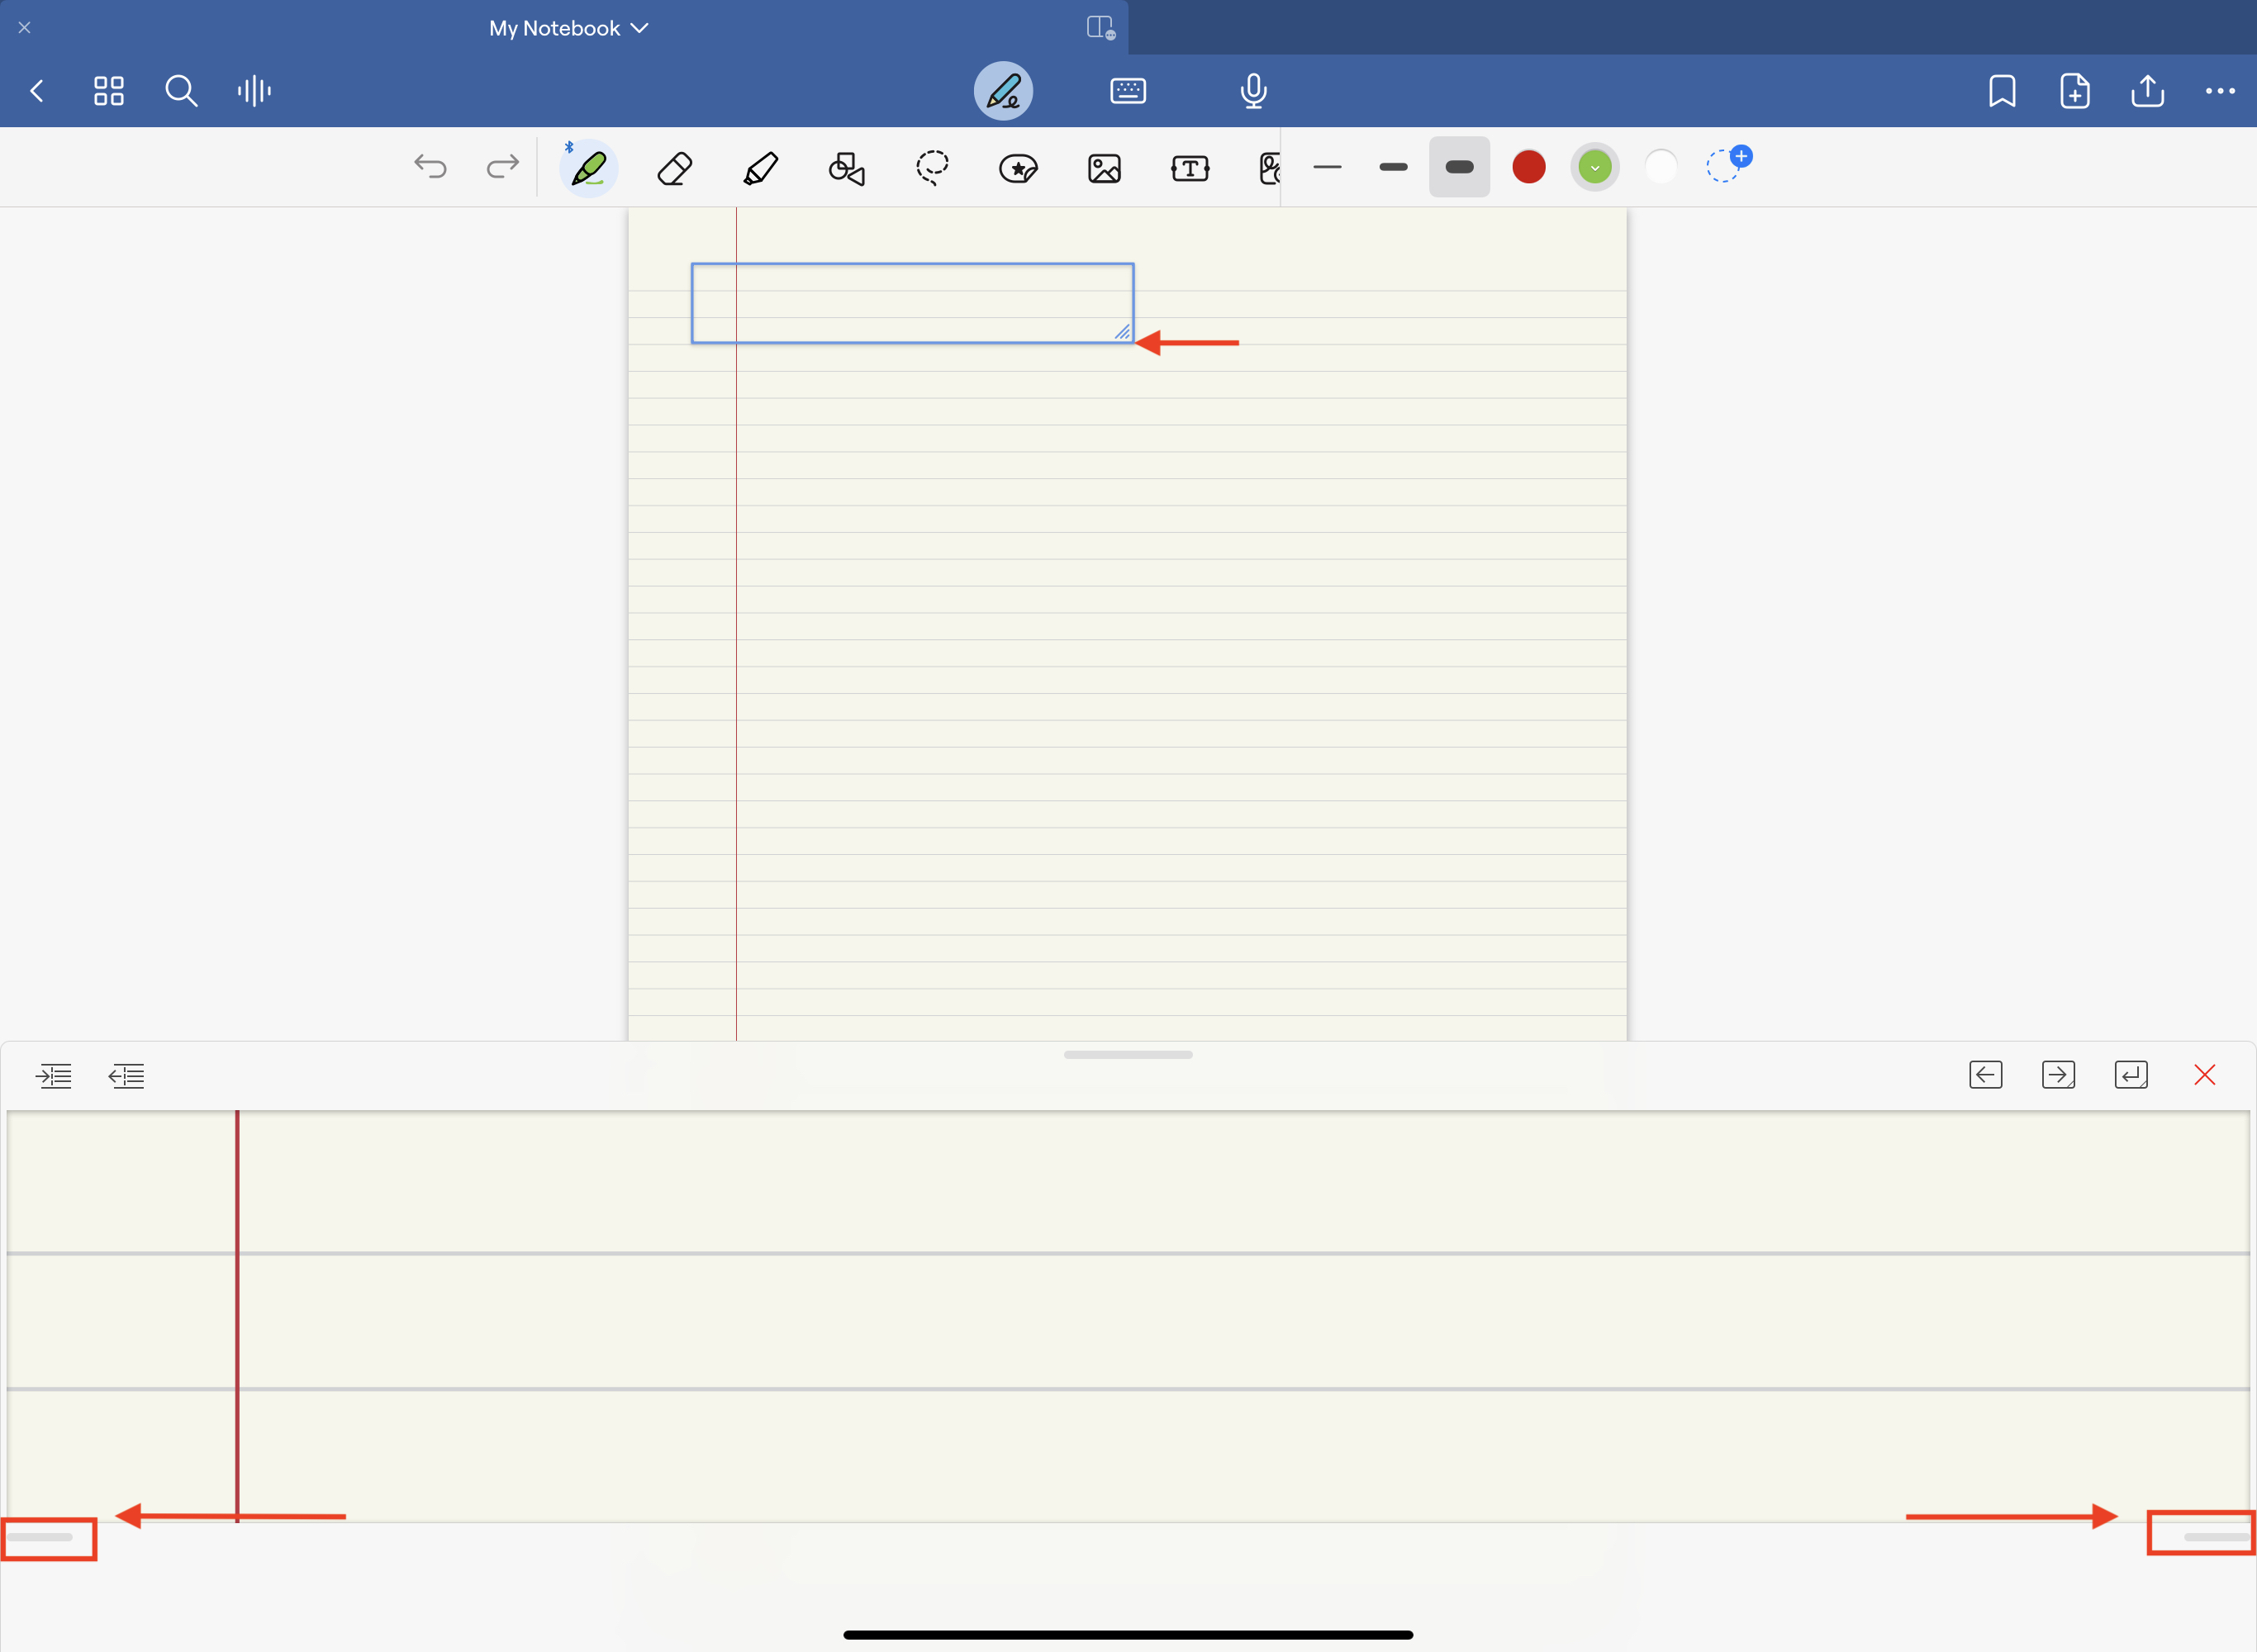
Task: Open the page thumbnails grid view
Action: coord(109,91)
